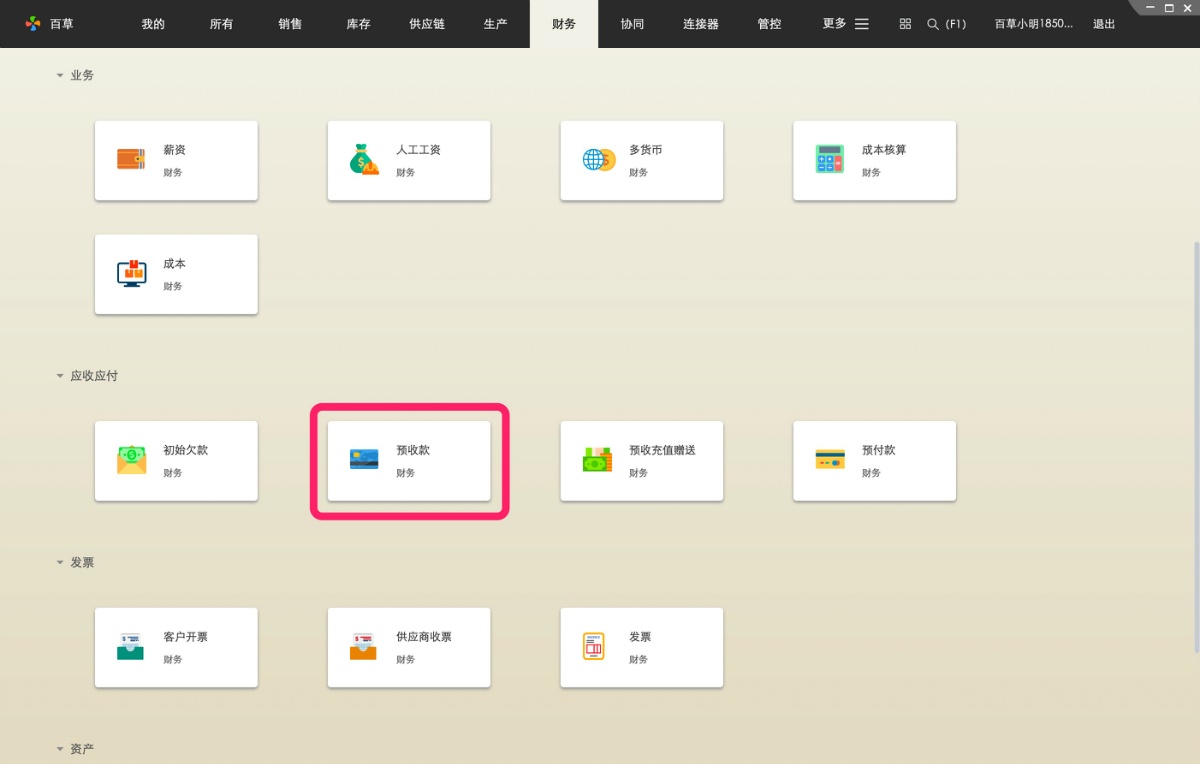Switch to the 供应链 tab

427,24
